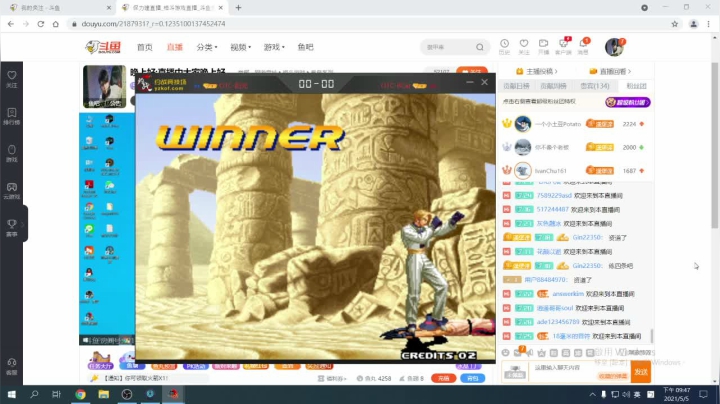The width and height of the screenshot is (720, 404).
Task: Focus the site search input field
Action: 448,47
